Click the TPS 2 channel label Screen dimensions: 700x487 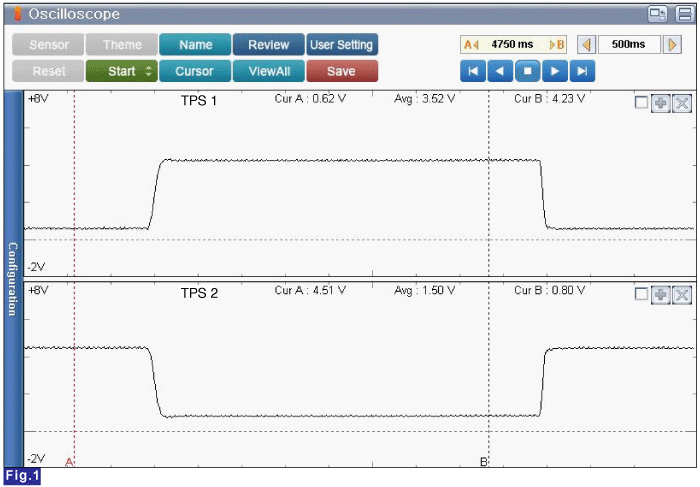199,293
